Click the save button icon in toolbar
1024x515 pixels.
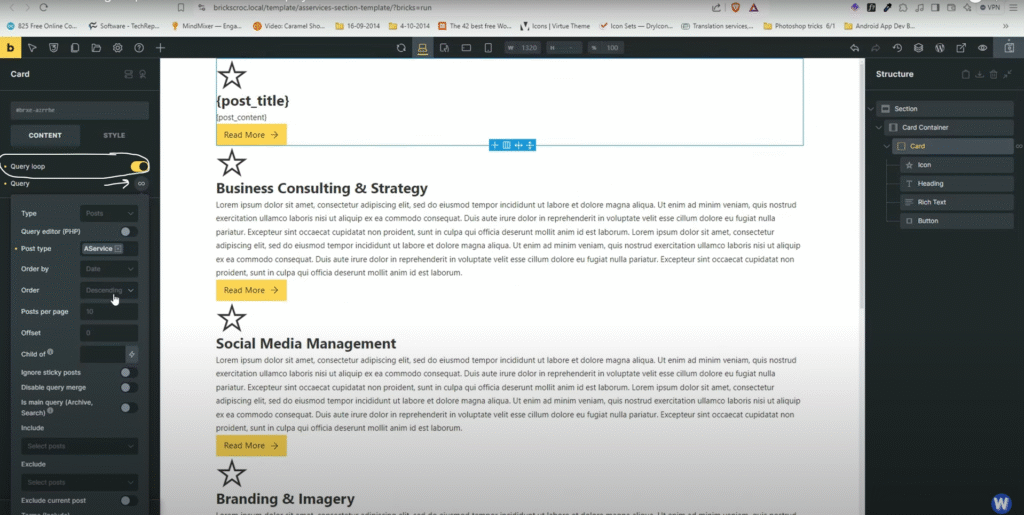[1008, 48]
